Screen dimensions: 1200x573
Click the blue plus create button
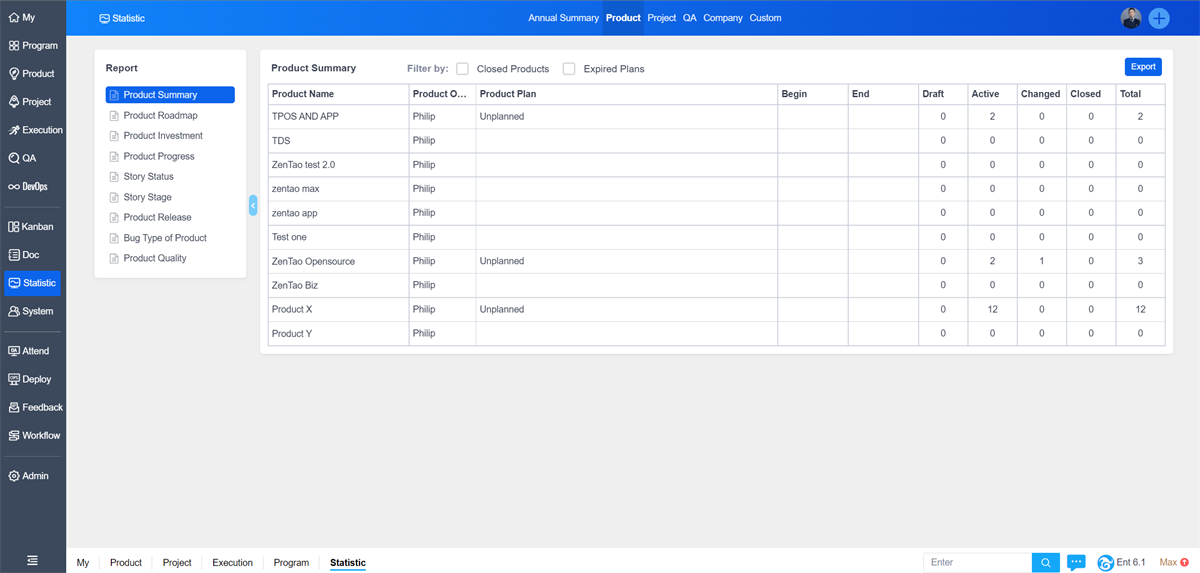[1158, 18]
